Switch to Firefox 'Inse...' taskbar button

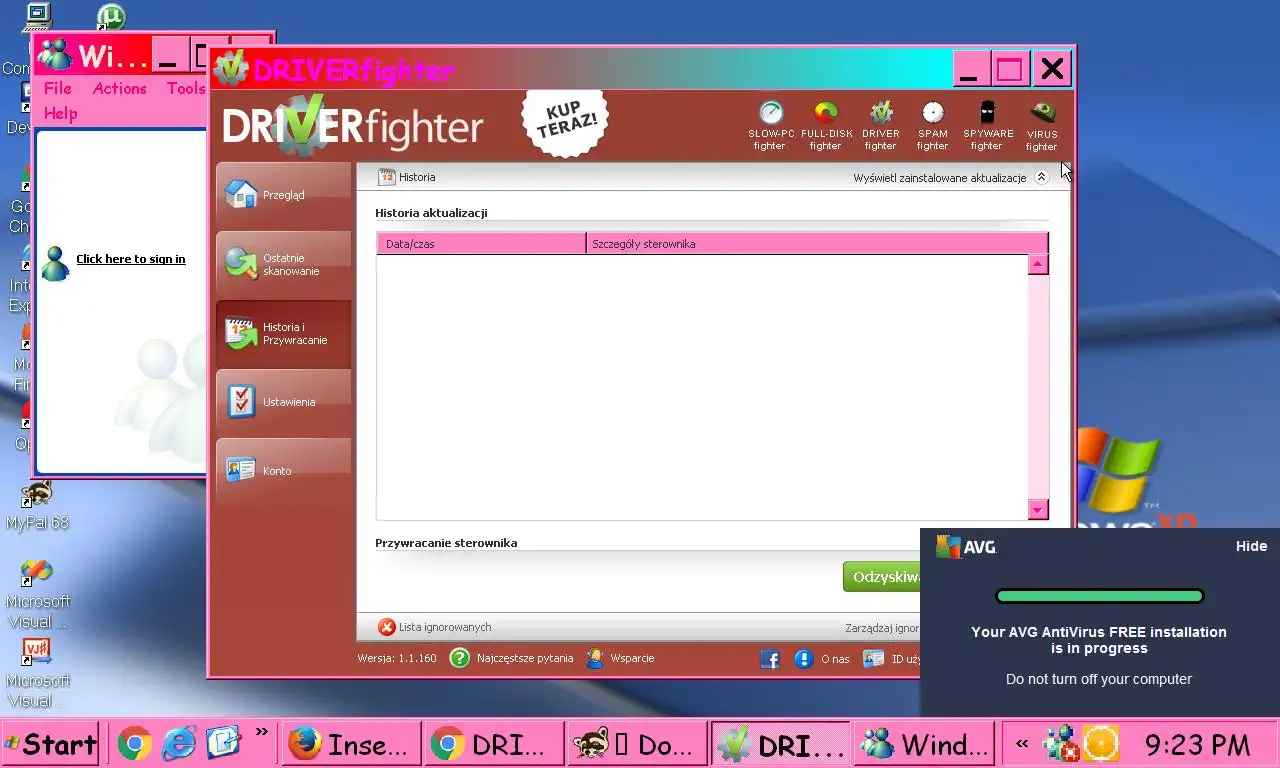[x=350, y=744]
